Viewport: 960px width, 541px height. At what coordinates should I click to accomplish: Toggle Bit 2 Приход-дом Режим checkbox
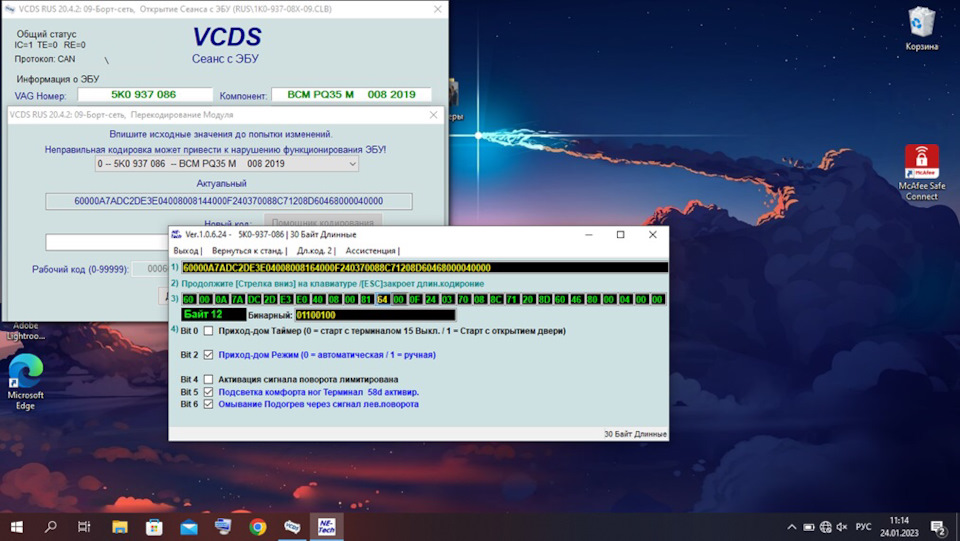[x=208, y=355]
